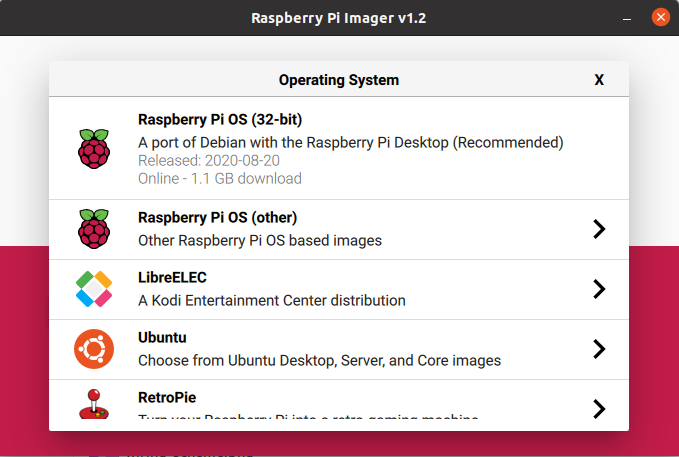Click the LibreELEC colorful diamond logo
Image resolution: width=679 pixels, height=457 pixels.
tap(94, 289)
